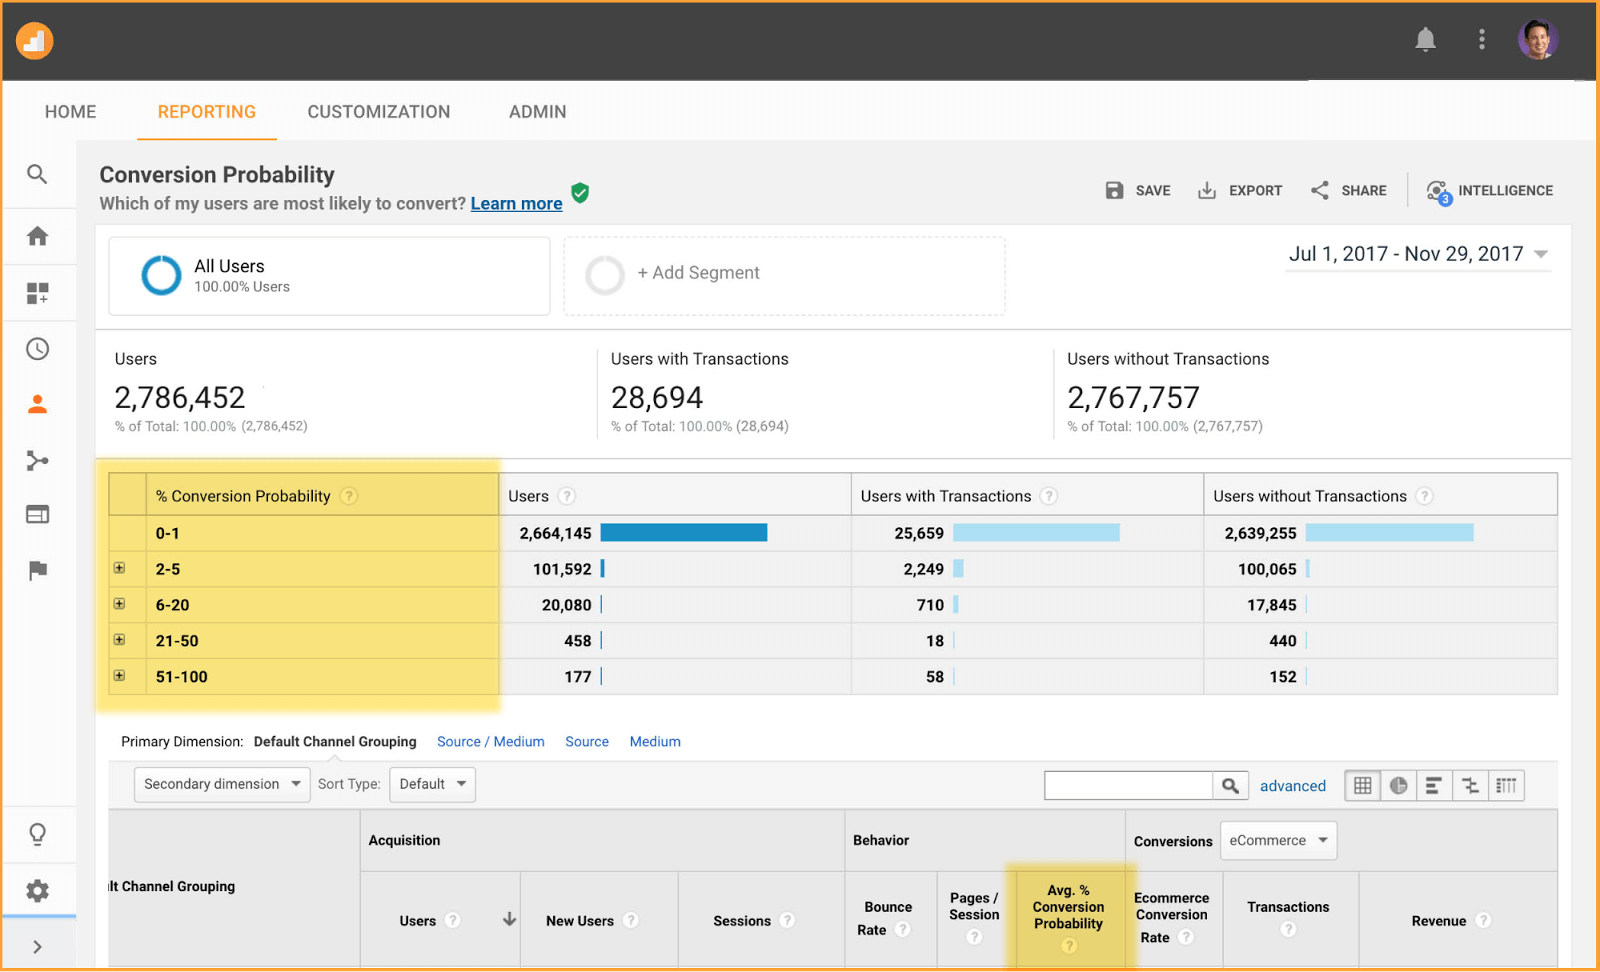1600x972 pixels.
Task: Expand the 2-5 conversion probability row
Action: 120,568
